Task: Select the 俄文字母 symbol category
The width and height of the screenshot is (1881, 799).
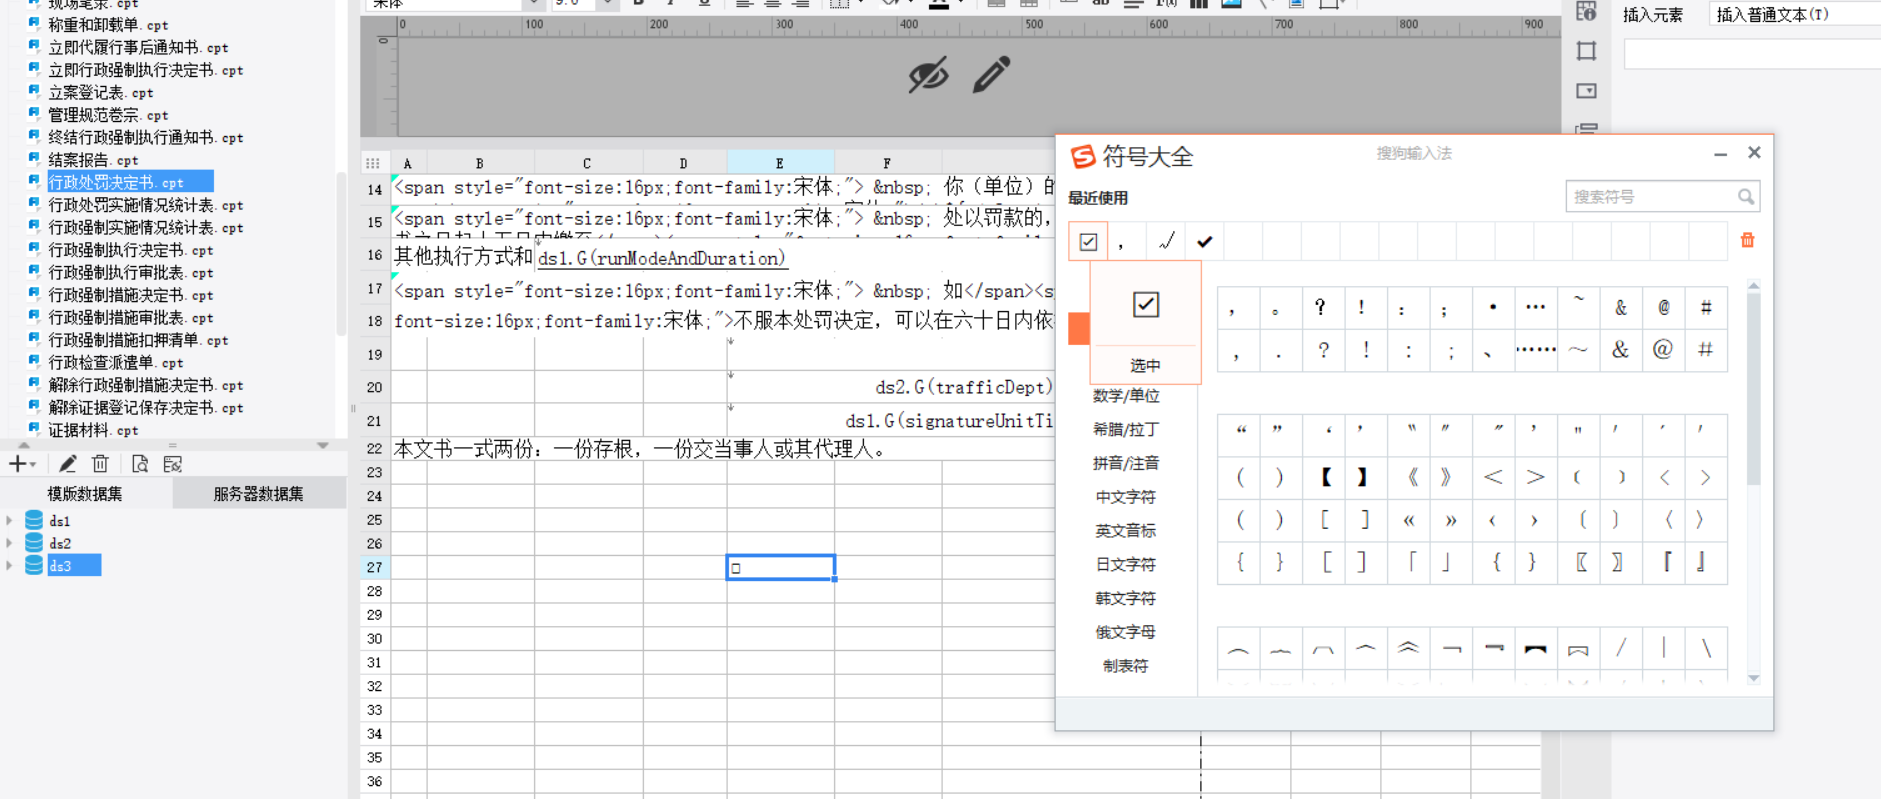Action: [1126, 632]
